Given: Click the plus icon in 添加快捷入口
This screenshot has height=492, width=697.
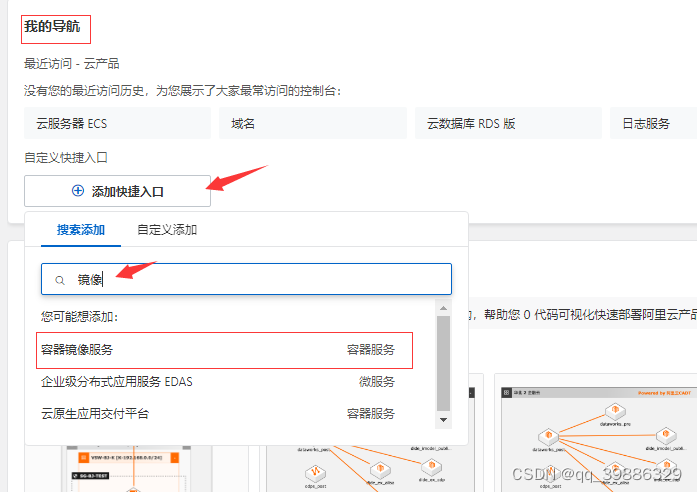Looking at the screenshot, I should 78,191.
